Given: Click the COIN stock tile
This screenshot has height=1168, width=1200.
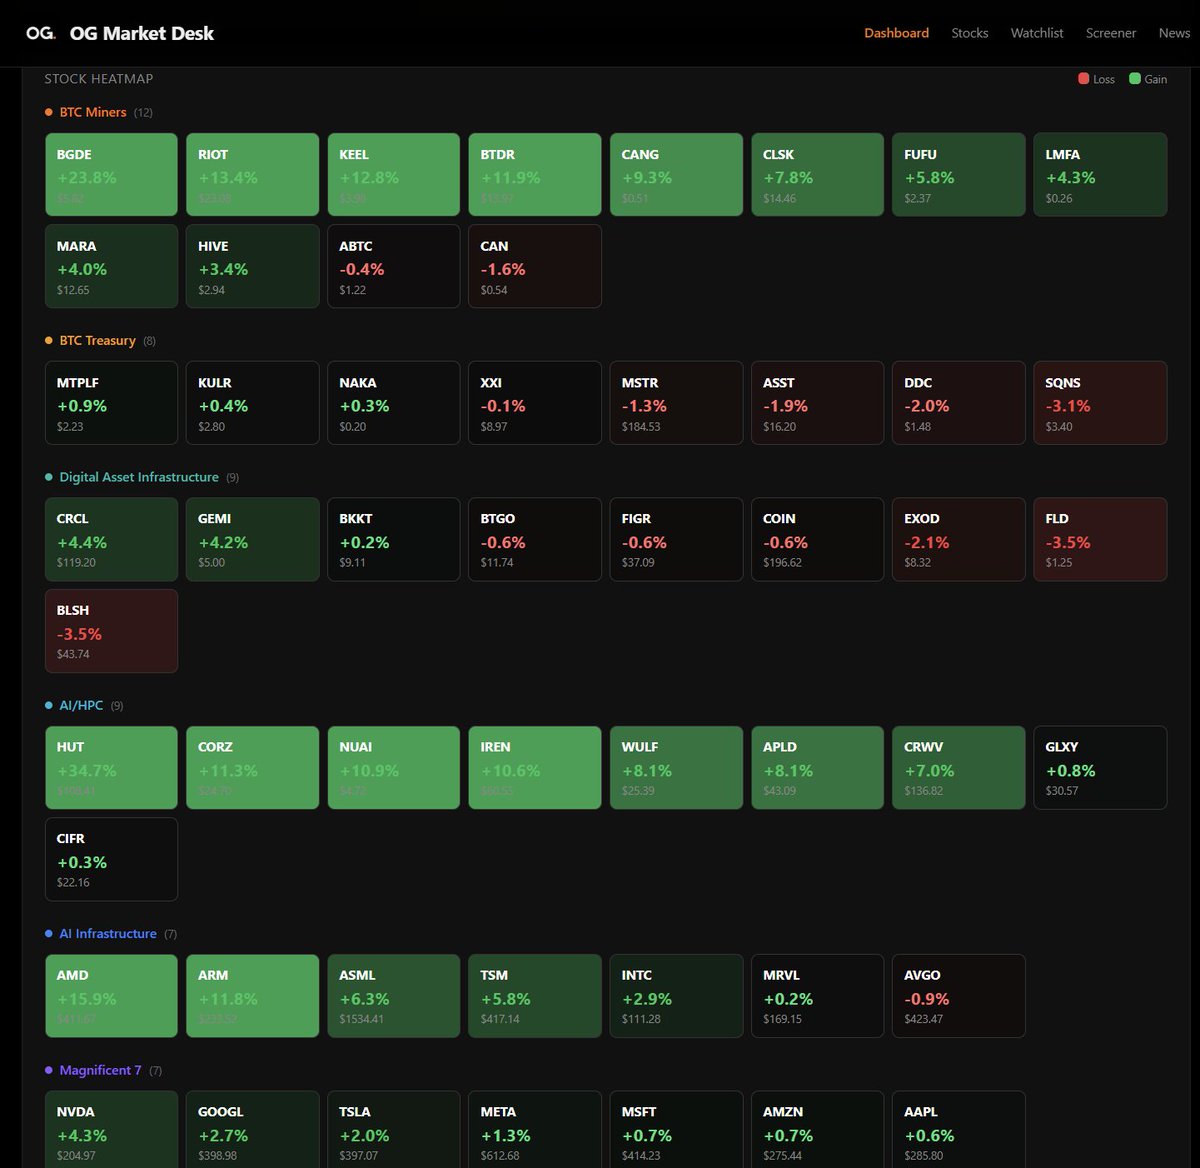Looking at the screenshot, I should [x=817, y=539].
